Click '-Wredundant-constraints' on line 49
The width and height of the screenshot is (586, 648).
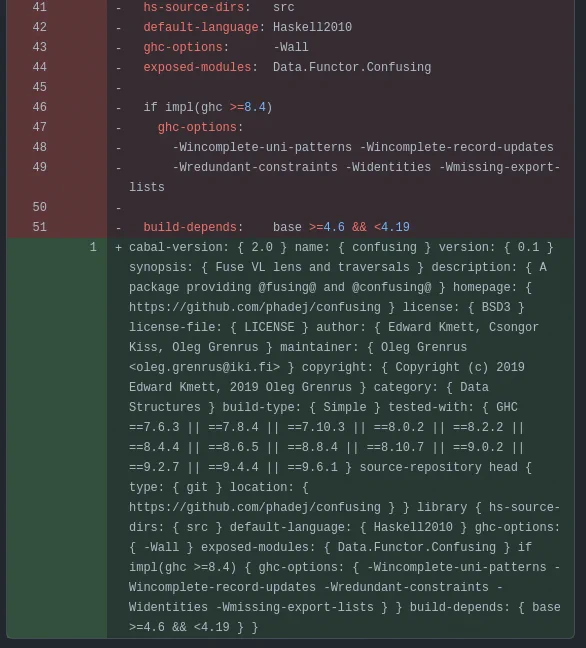coord(255,167)
